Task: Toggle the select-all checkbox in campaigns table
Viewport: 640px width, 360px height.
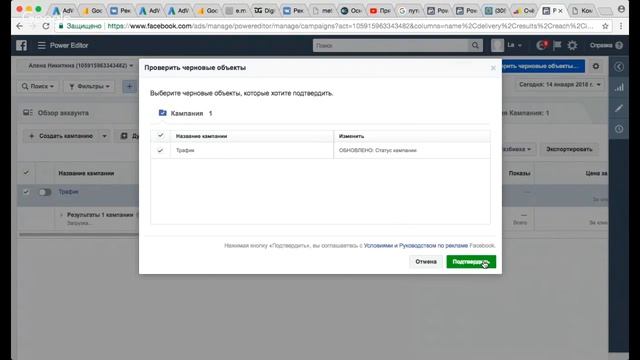Action: coord(26,173)
